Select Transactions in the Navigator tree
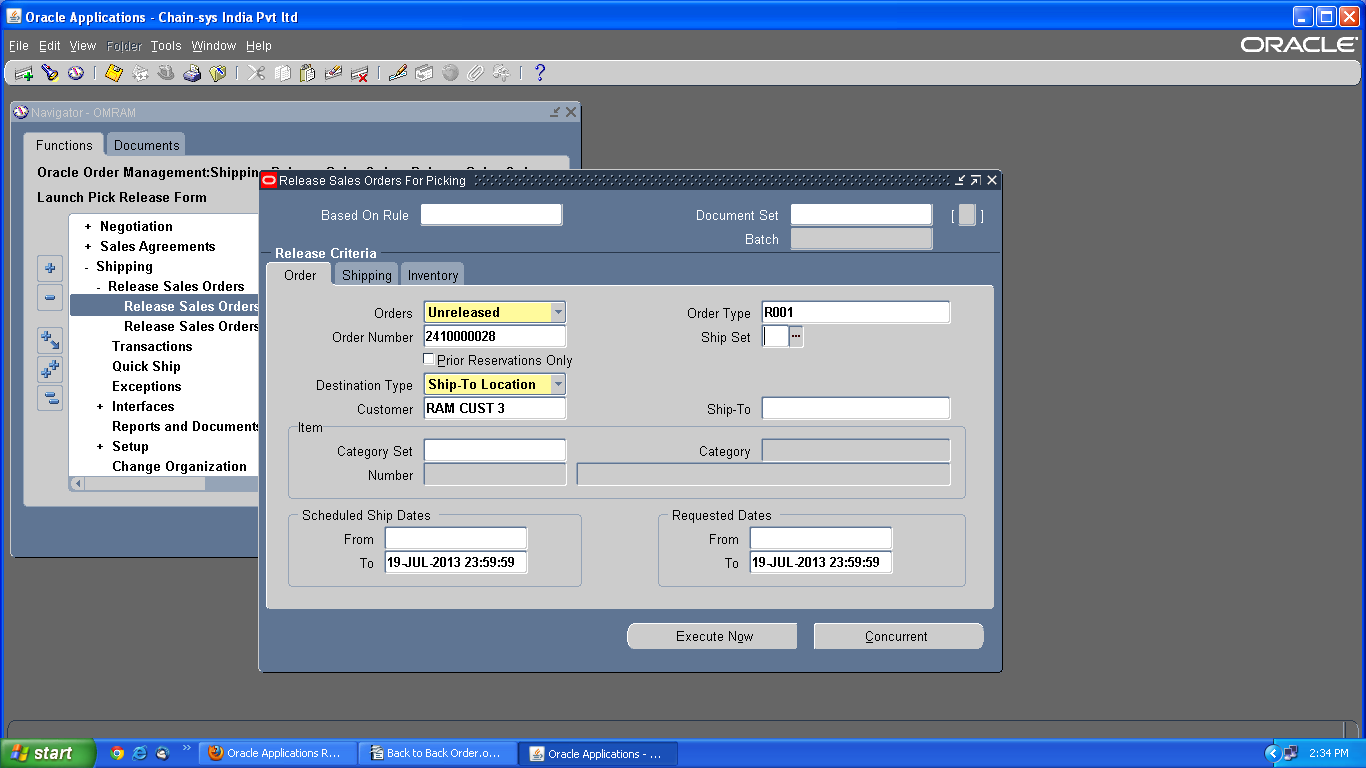Image resolution: width=1366 pixels, height=768 pixels. click(152, 347)
